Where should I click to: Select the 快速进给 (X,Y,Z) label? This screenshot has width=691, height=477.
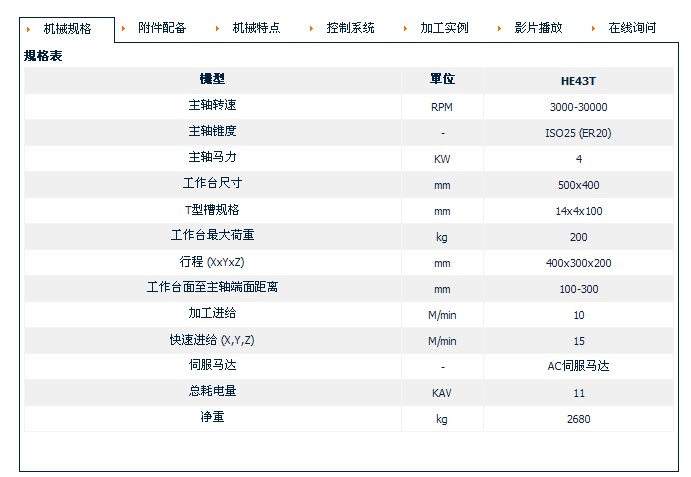click(x=212, y=340)
